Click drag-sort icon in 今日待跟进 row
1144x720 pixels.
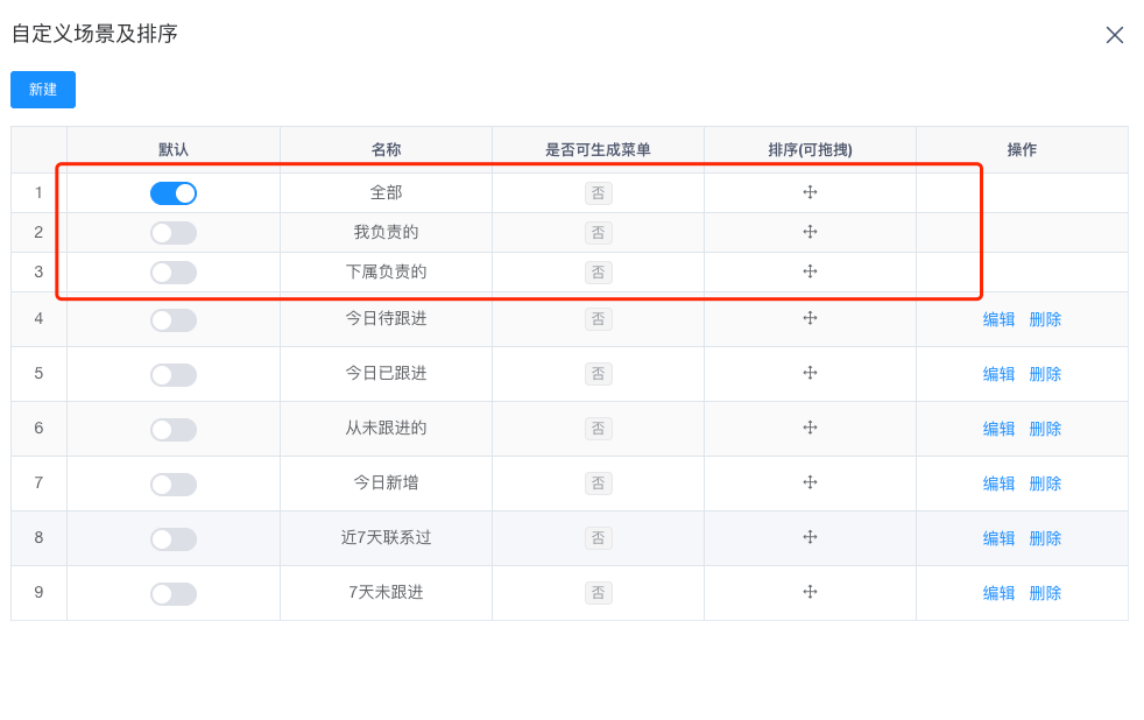click(x=810, y=318)
